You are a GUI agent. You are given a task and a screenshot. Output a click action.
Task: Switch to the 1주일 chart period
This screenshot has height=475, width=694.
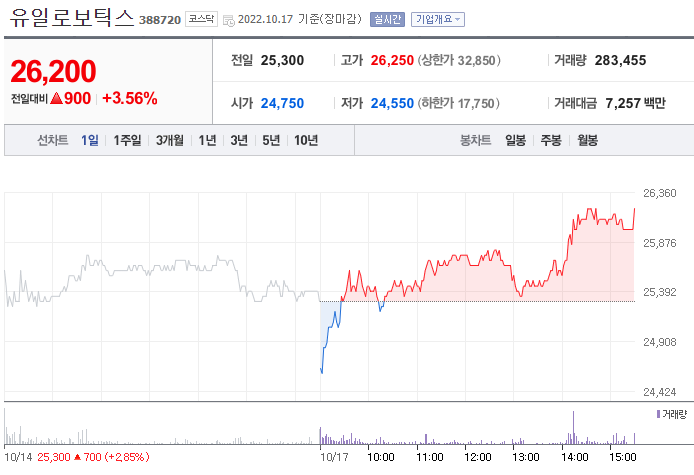(x=127, y=140)
